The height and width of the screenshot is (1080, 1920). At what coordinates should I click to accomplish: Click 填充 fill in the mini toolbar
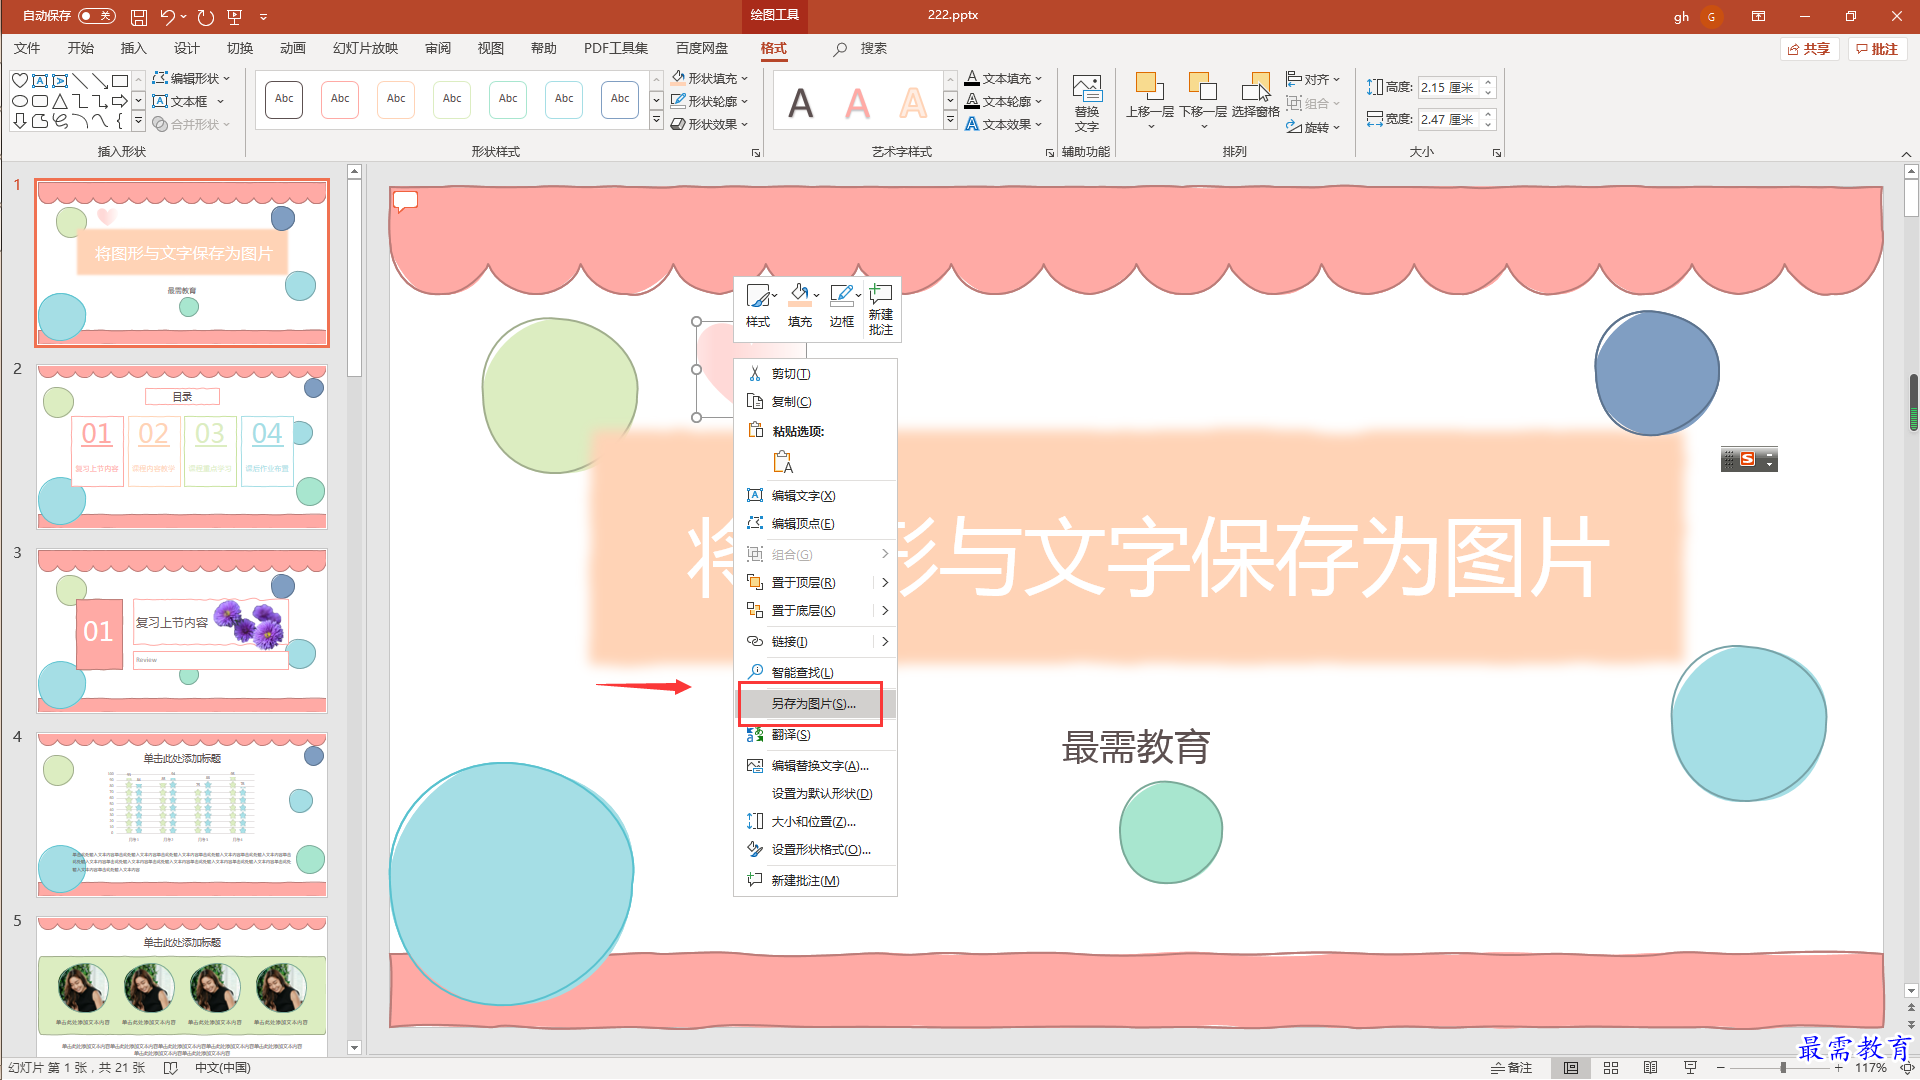tap(800, 307)
